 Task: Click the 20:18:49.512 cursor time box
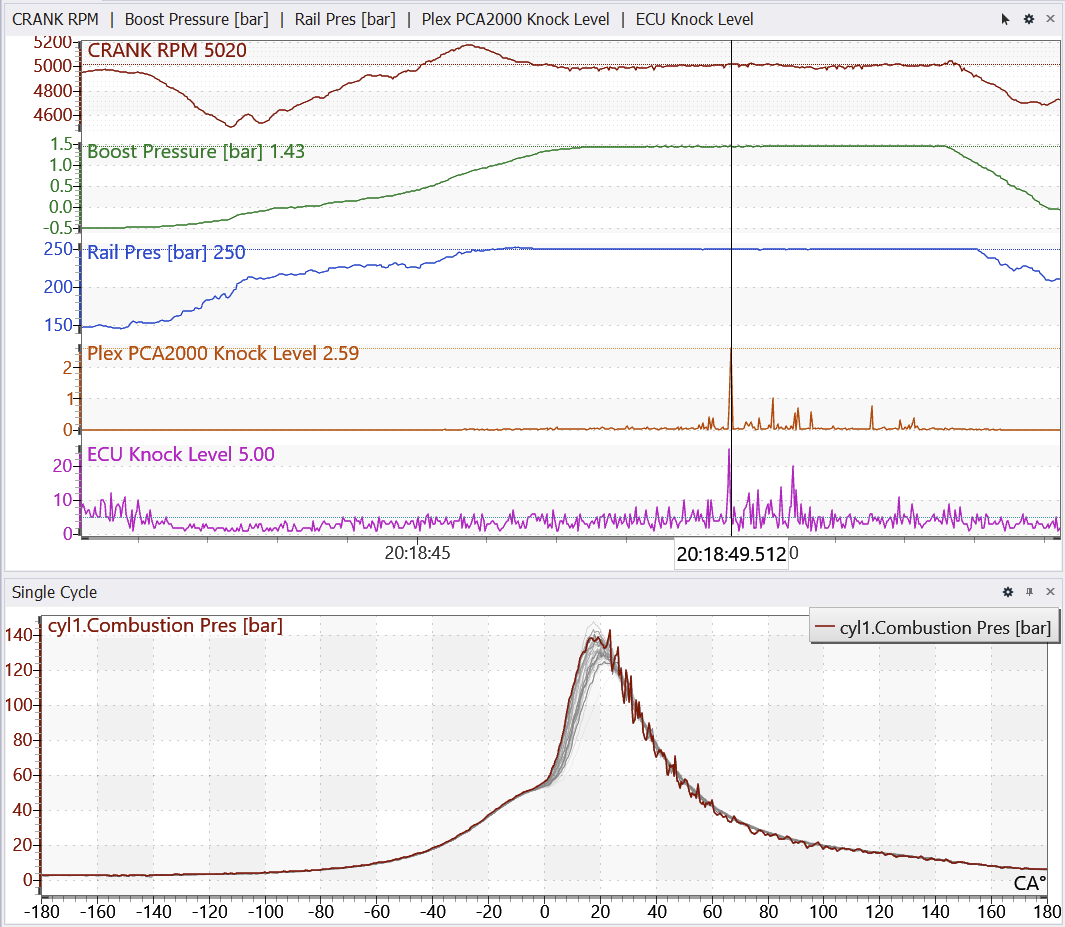coord(731,555)
